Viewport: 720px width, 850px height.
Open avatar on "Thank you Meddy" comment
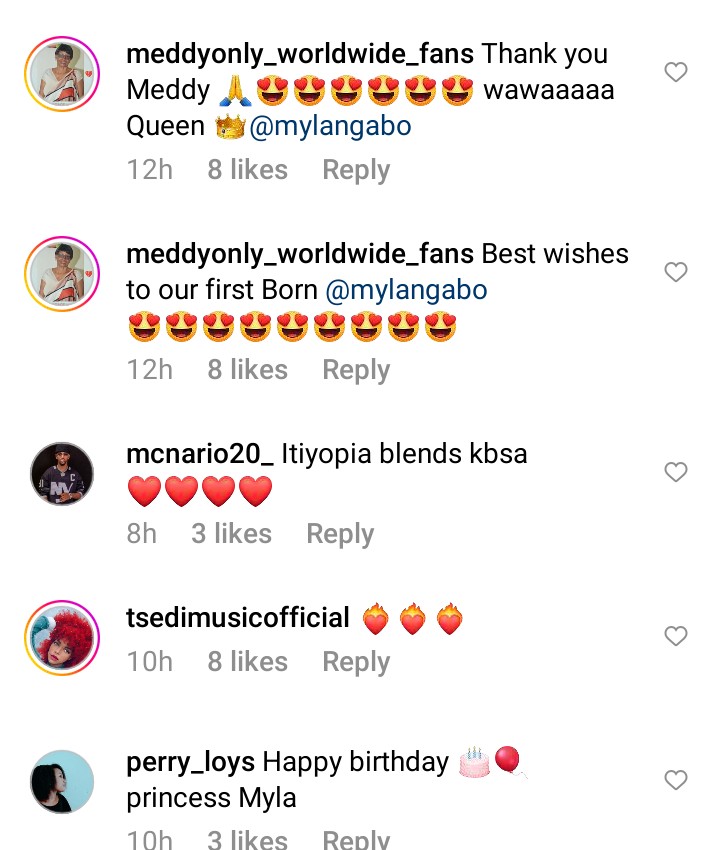click(x=62, y=75)
